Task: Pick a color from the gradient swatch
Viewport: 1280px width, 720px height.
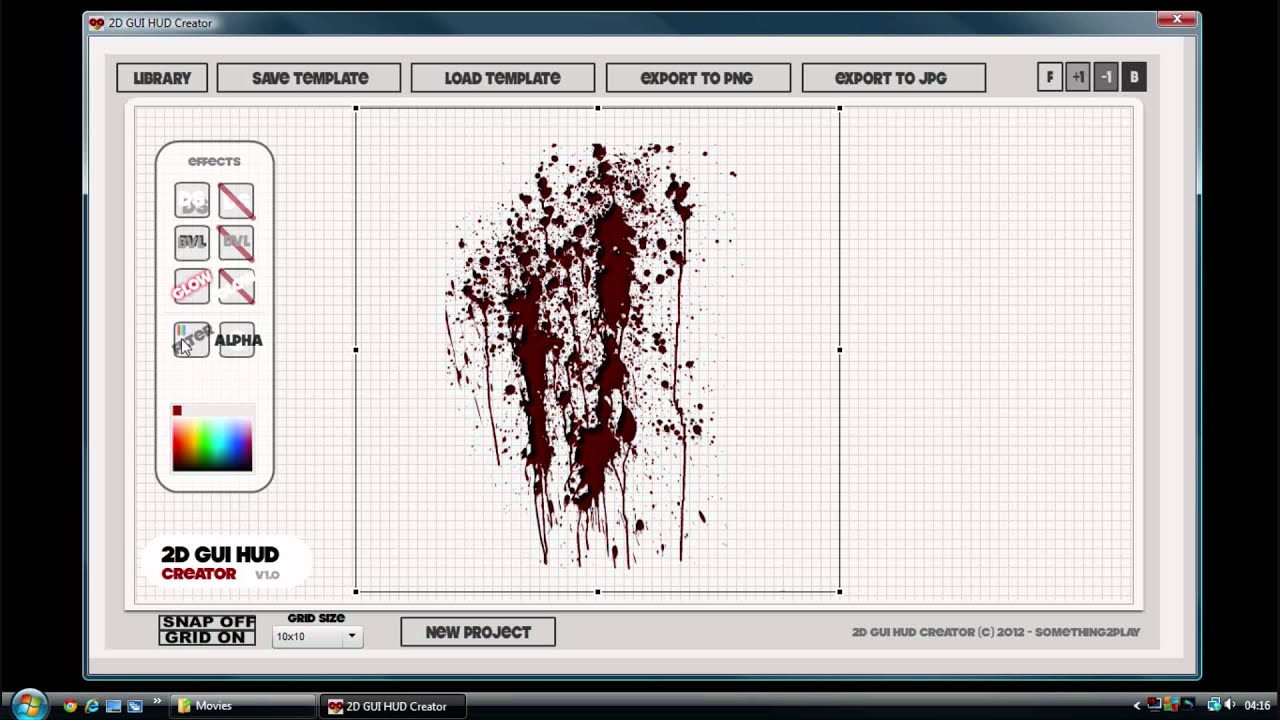Action: click(x=212, y=443)
